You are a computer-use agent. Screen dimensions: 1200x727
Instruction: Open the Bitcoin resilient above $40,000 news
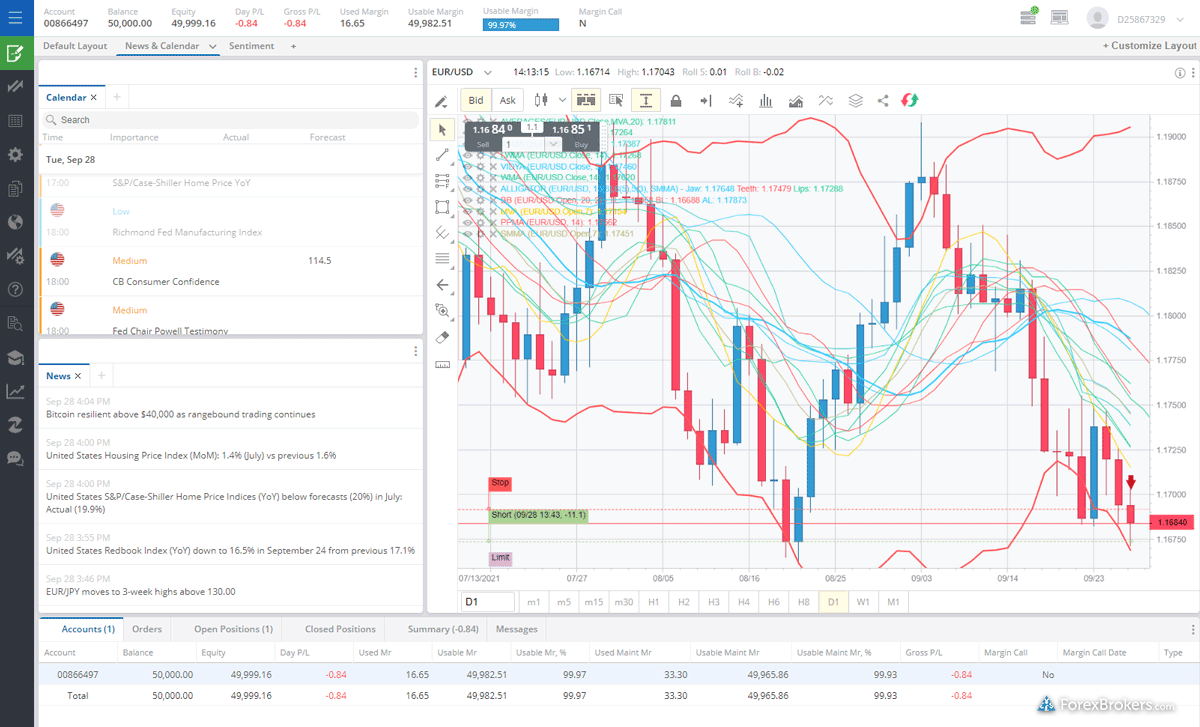tap(181, 414)
